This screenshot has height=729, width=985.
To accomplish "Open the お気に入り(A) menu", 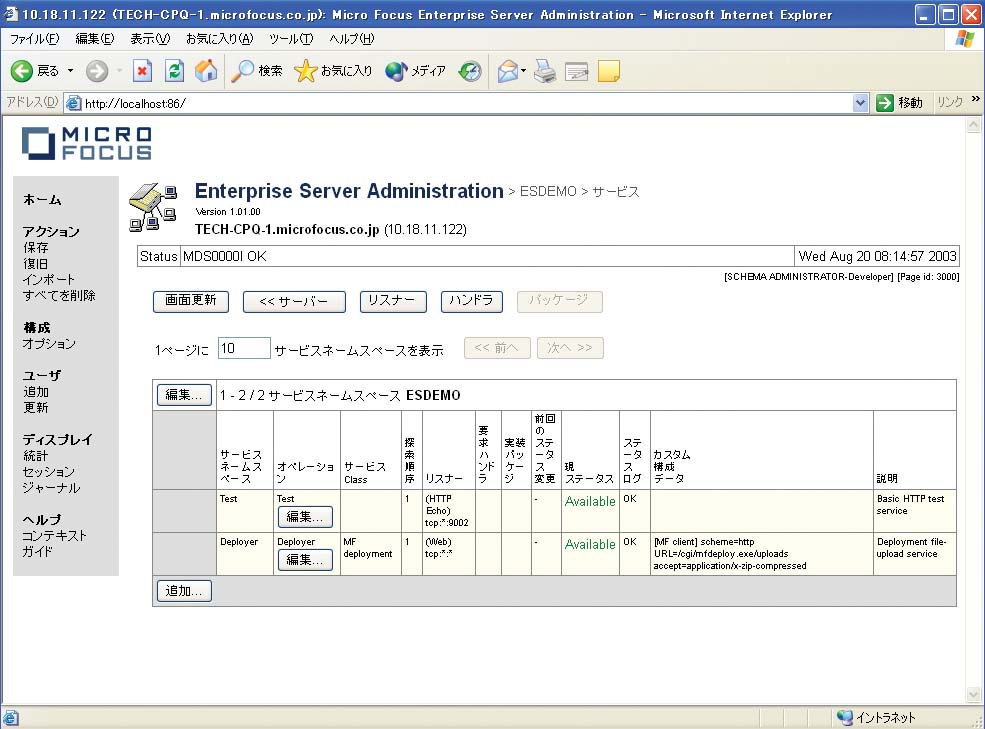I will pyautogui.click(x=219, y=39).
